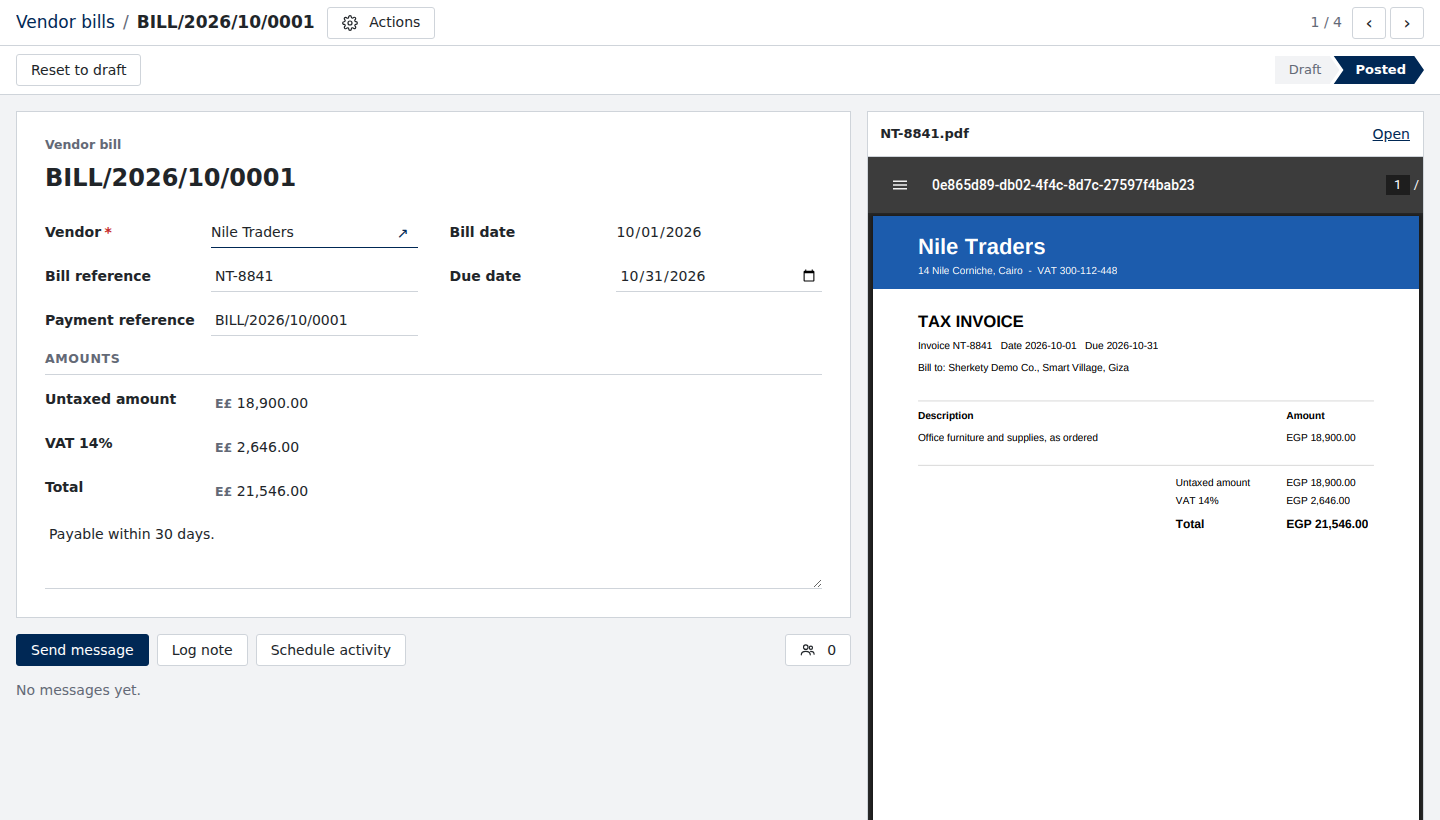Focus the Payment reference input field

pyautogui.click(x=314, y=320)
